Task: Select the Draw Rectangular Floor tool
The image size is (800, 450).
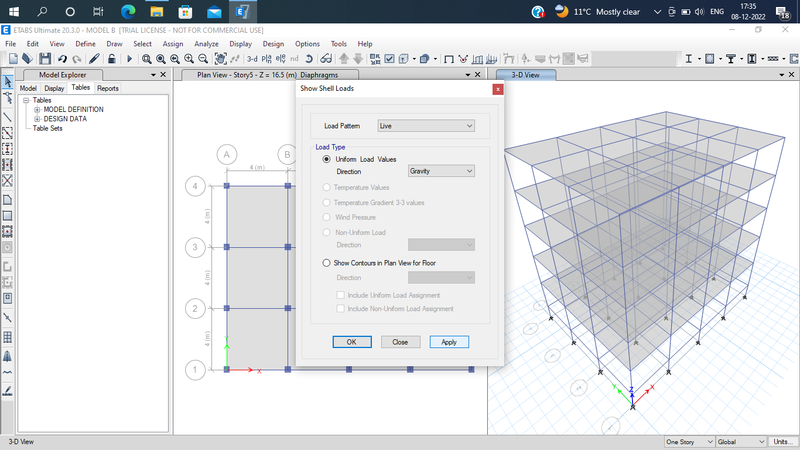Action: click(x=8, y=216)
